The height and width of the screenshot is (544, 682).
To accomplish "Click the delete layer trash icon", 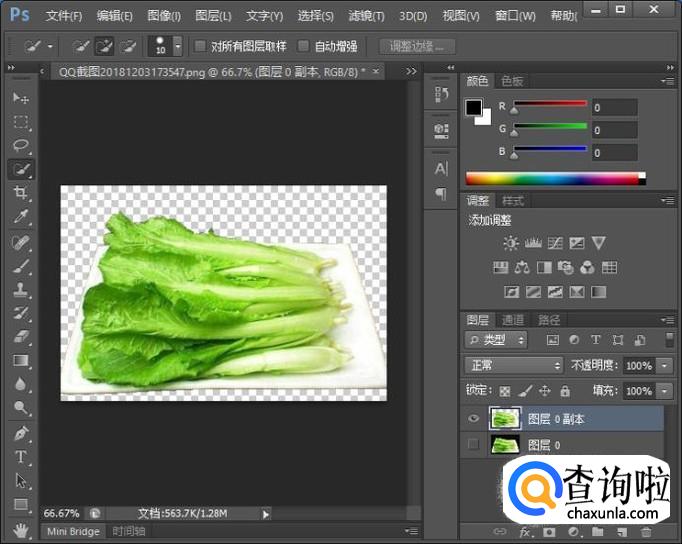I will pos(646,532).
